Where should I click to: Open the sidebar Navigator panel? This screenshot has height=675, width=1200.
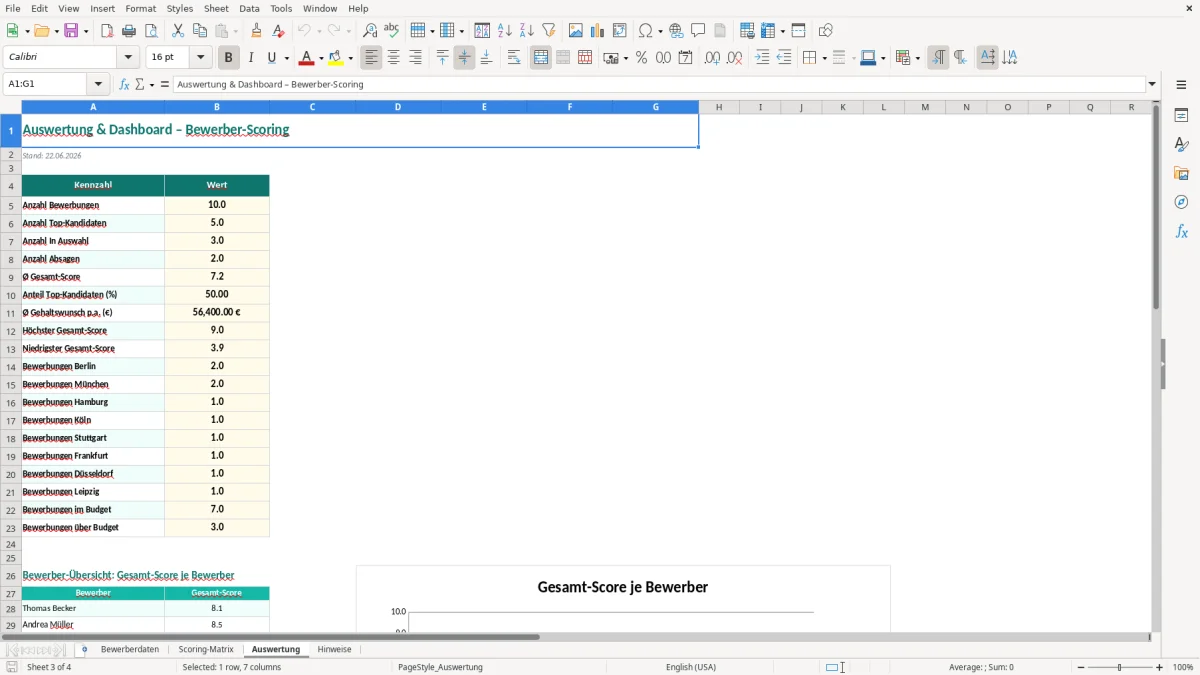click(x=1181, y=202)
